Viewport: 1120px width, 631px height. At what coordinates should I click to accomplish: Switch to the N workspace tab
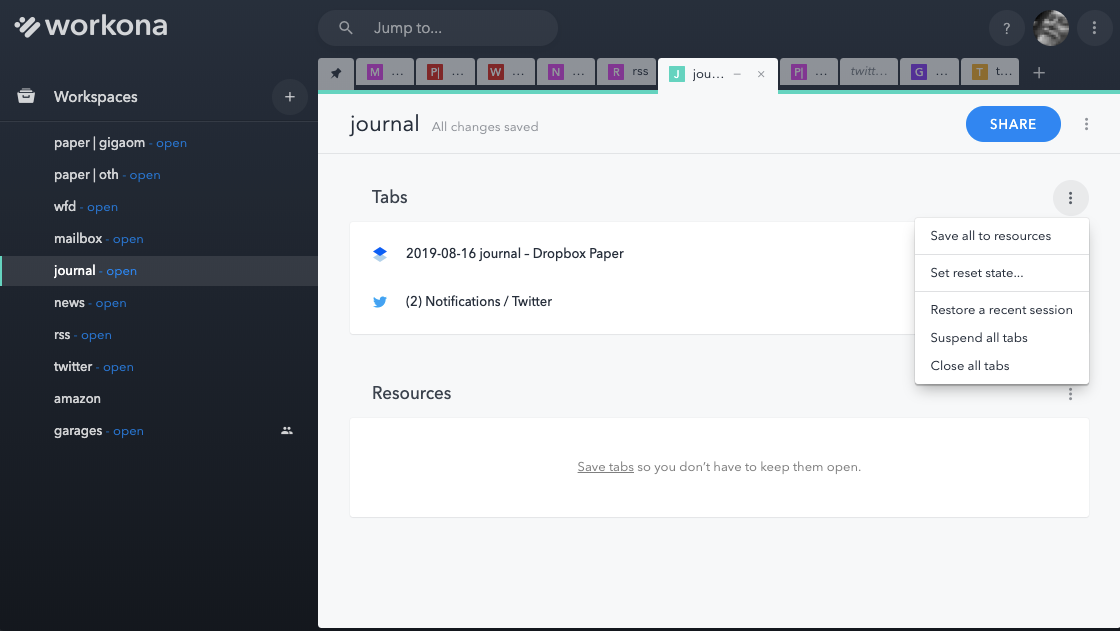tap(566, 72)
